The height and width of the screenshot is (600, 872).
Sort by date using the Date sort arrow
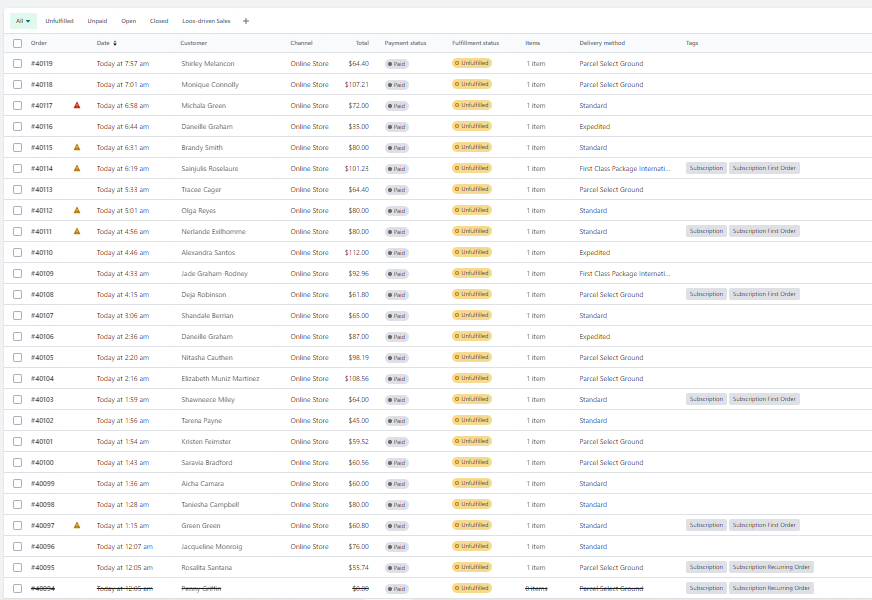click(x=115, y=43)
